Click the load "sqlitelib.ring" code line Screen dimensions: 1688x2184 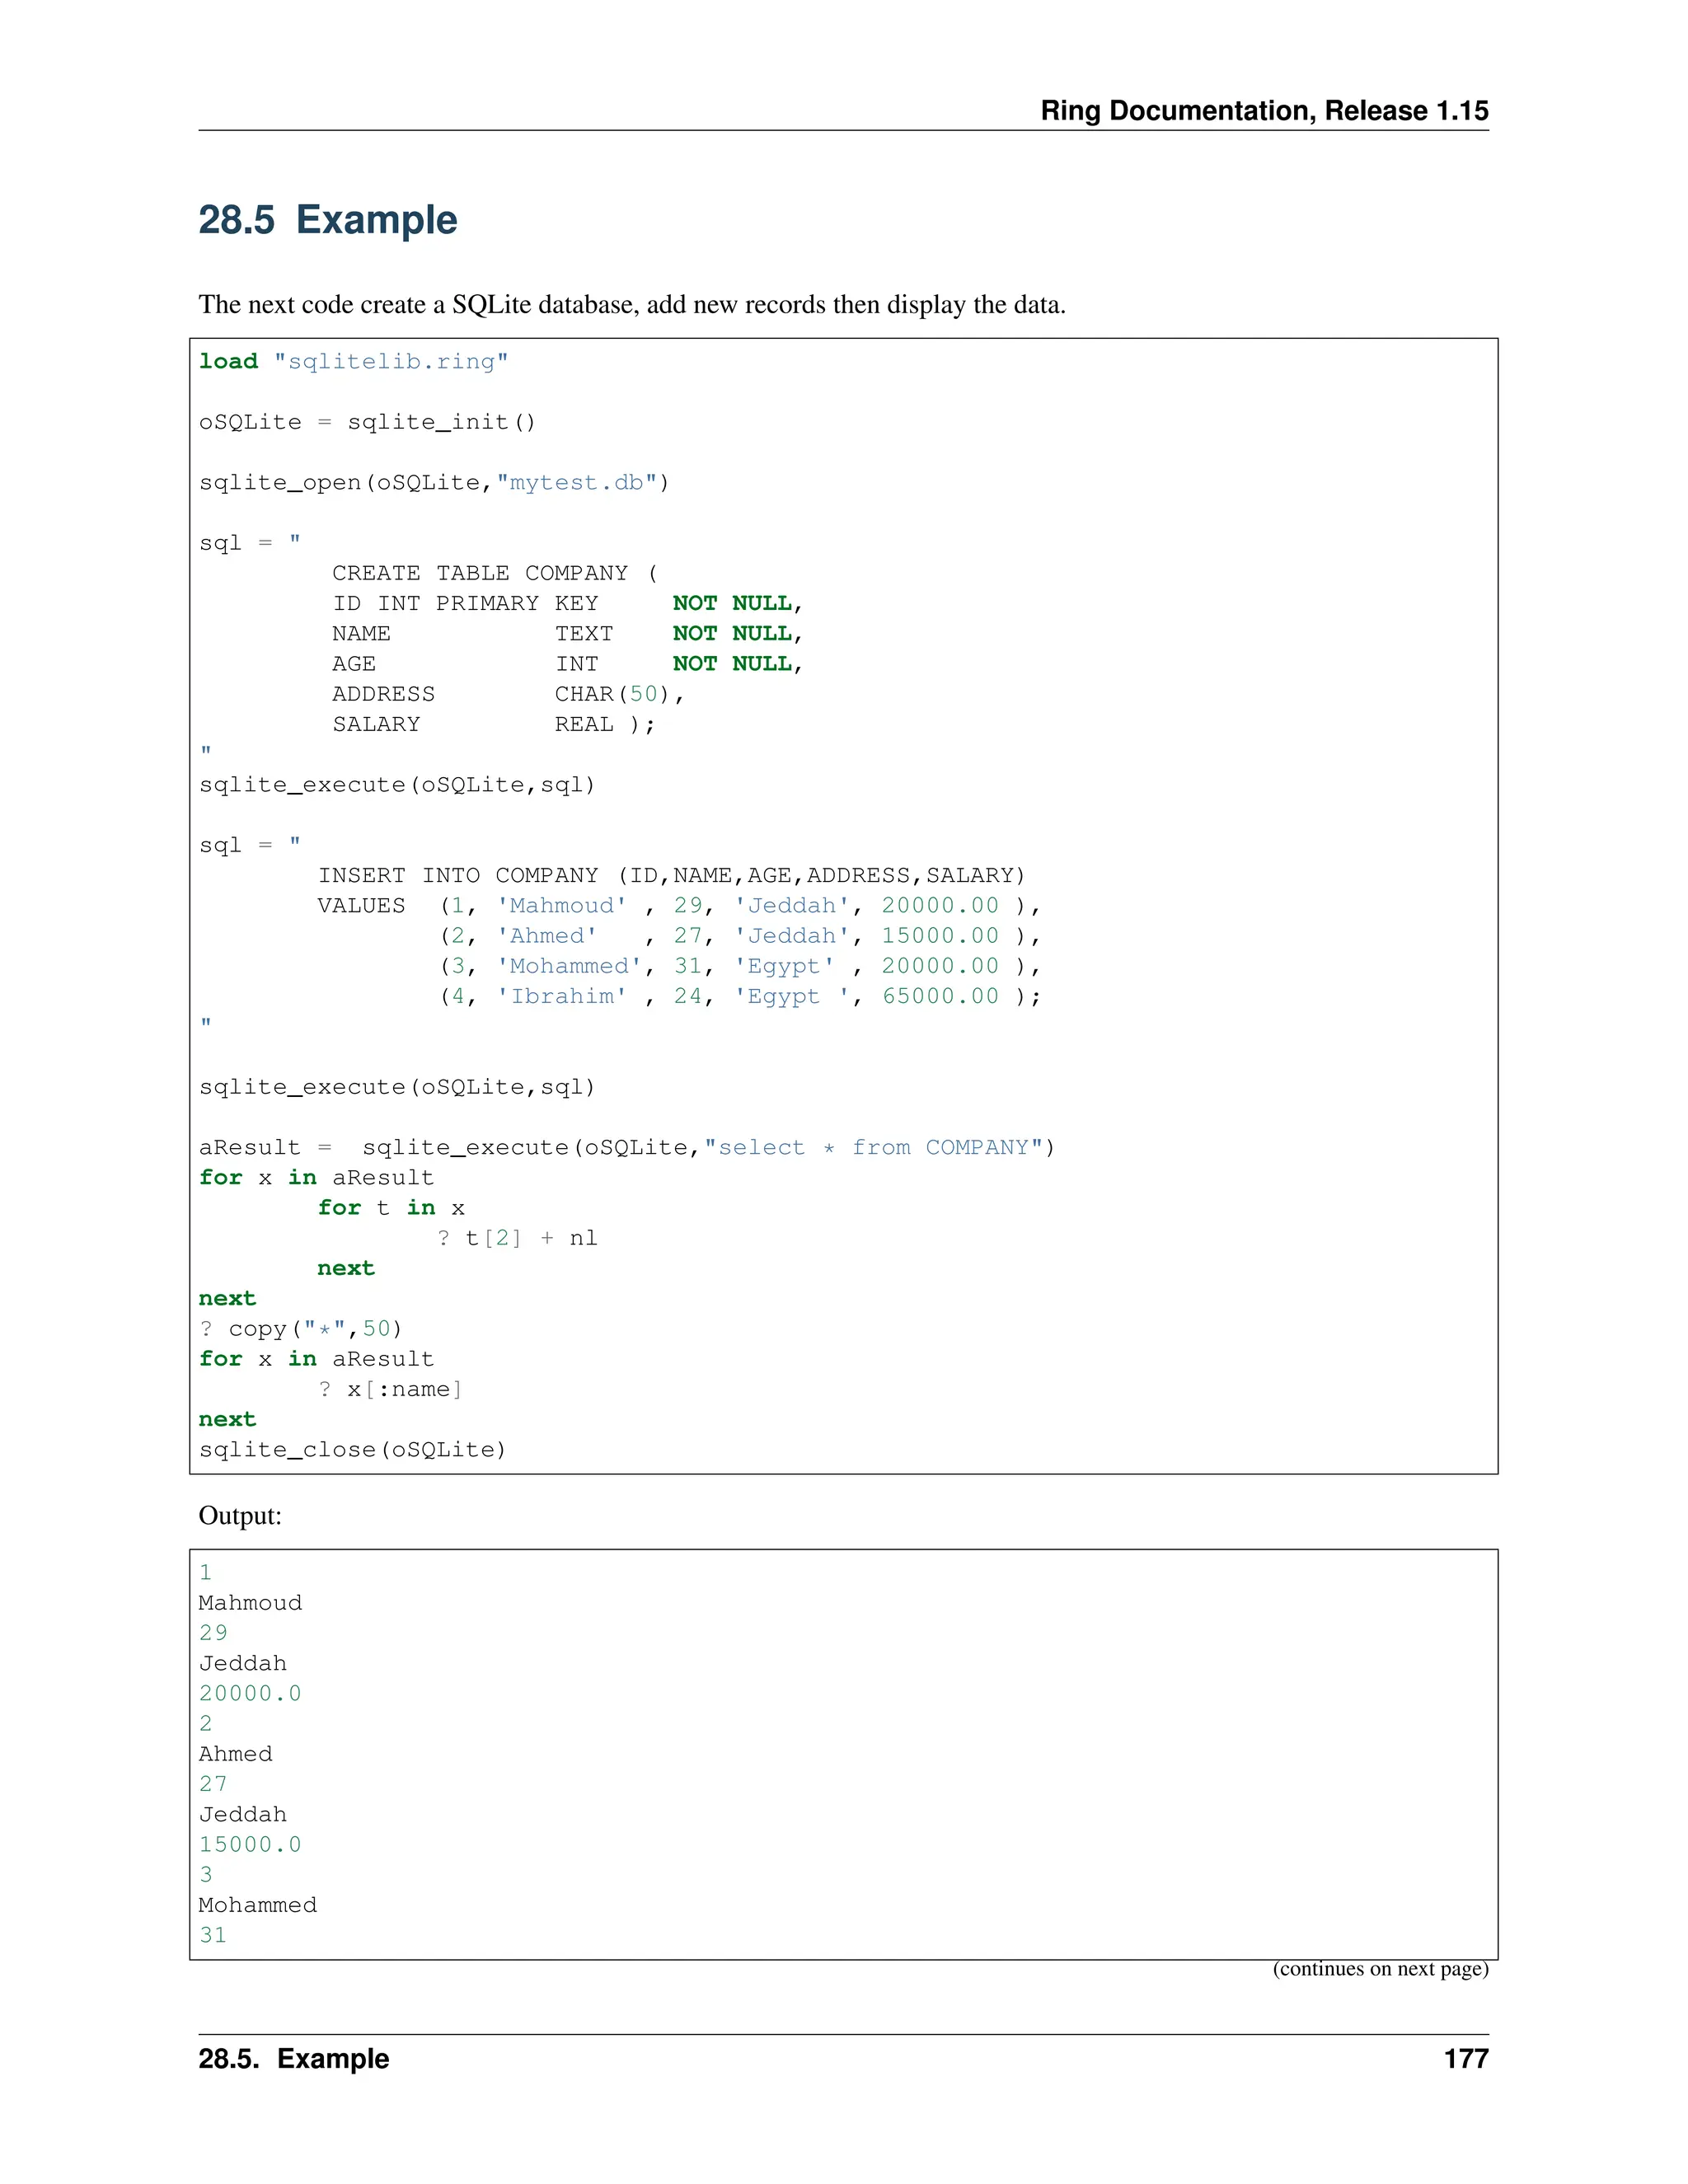(x=353, y=361)
